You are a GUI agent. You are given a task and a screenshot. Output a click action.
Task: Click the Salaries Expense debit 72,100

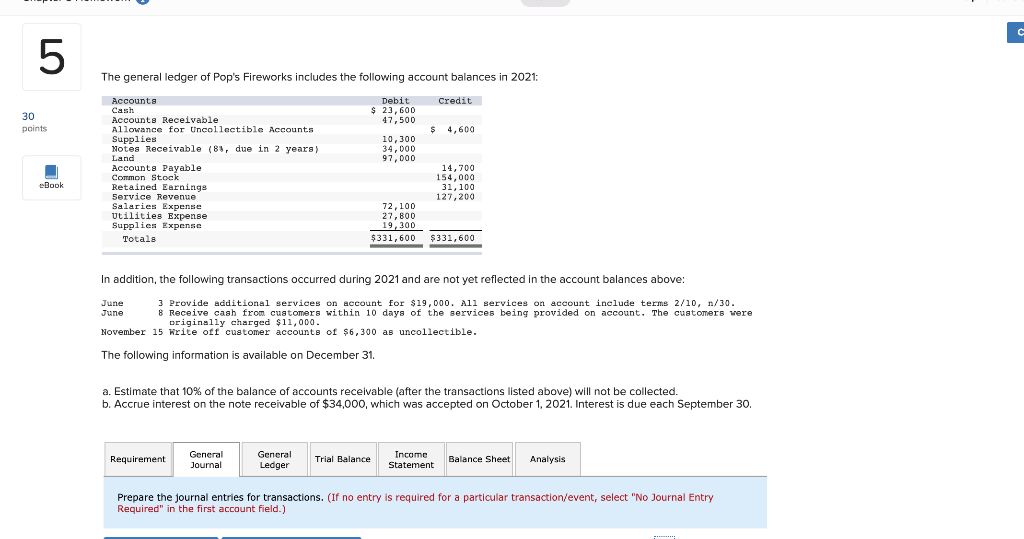pyautogui.click(x=398, y=206)
